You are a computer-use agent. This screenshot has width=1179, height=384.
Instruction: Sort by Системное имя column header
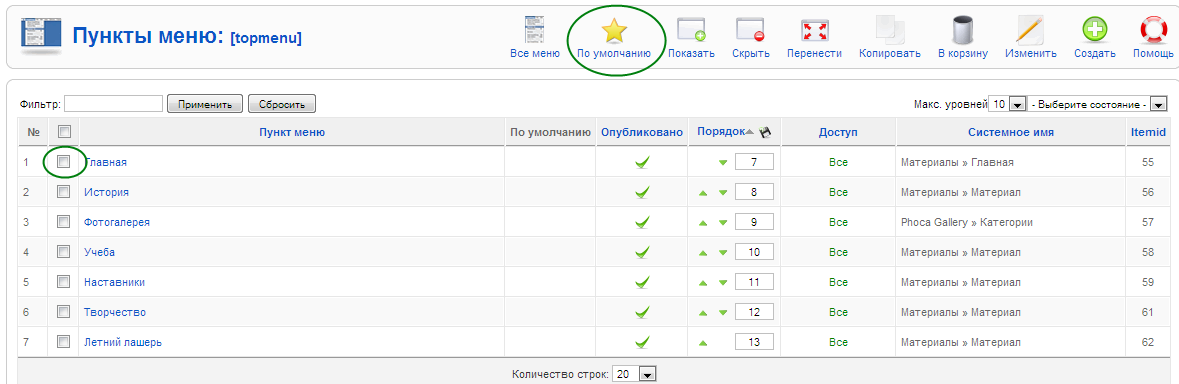[x=1011, y=132]
